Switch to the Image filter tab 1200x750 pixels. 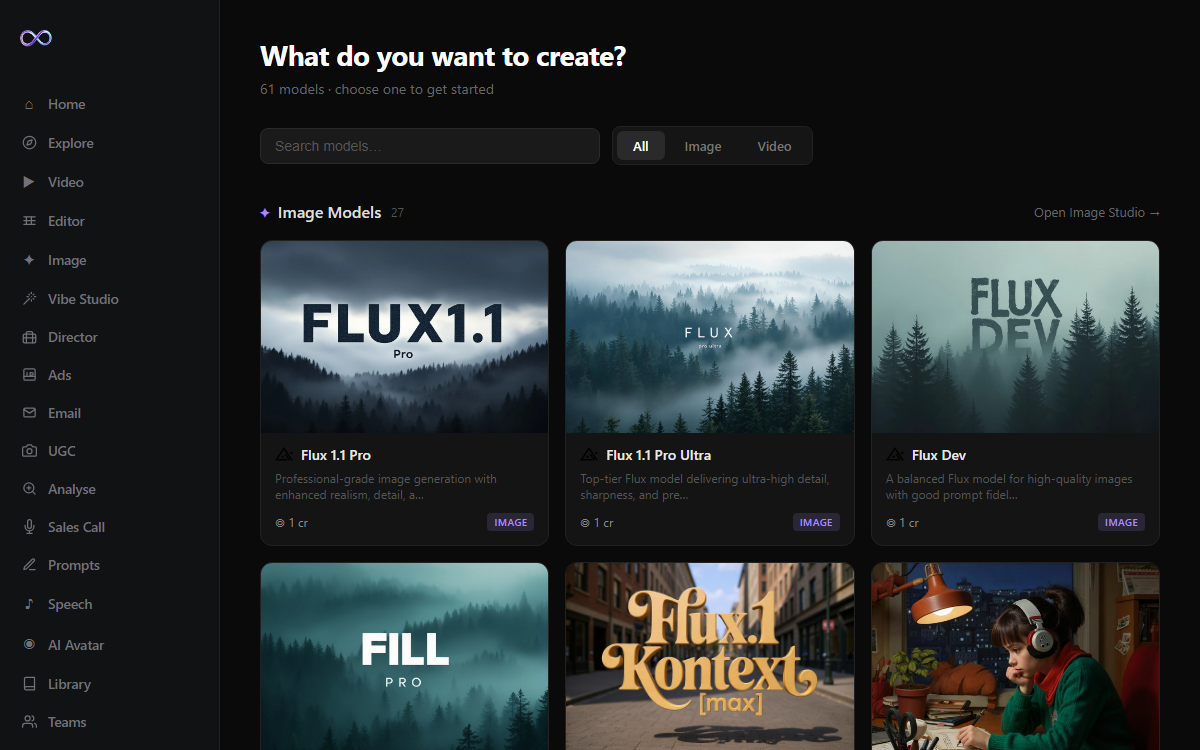point(703,146)
